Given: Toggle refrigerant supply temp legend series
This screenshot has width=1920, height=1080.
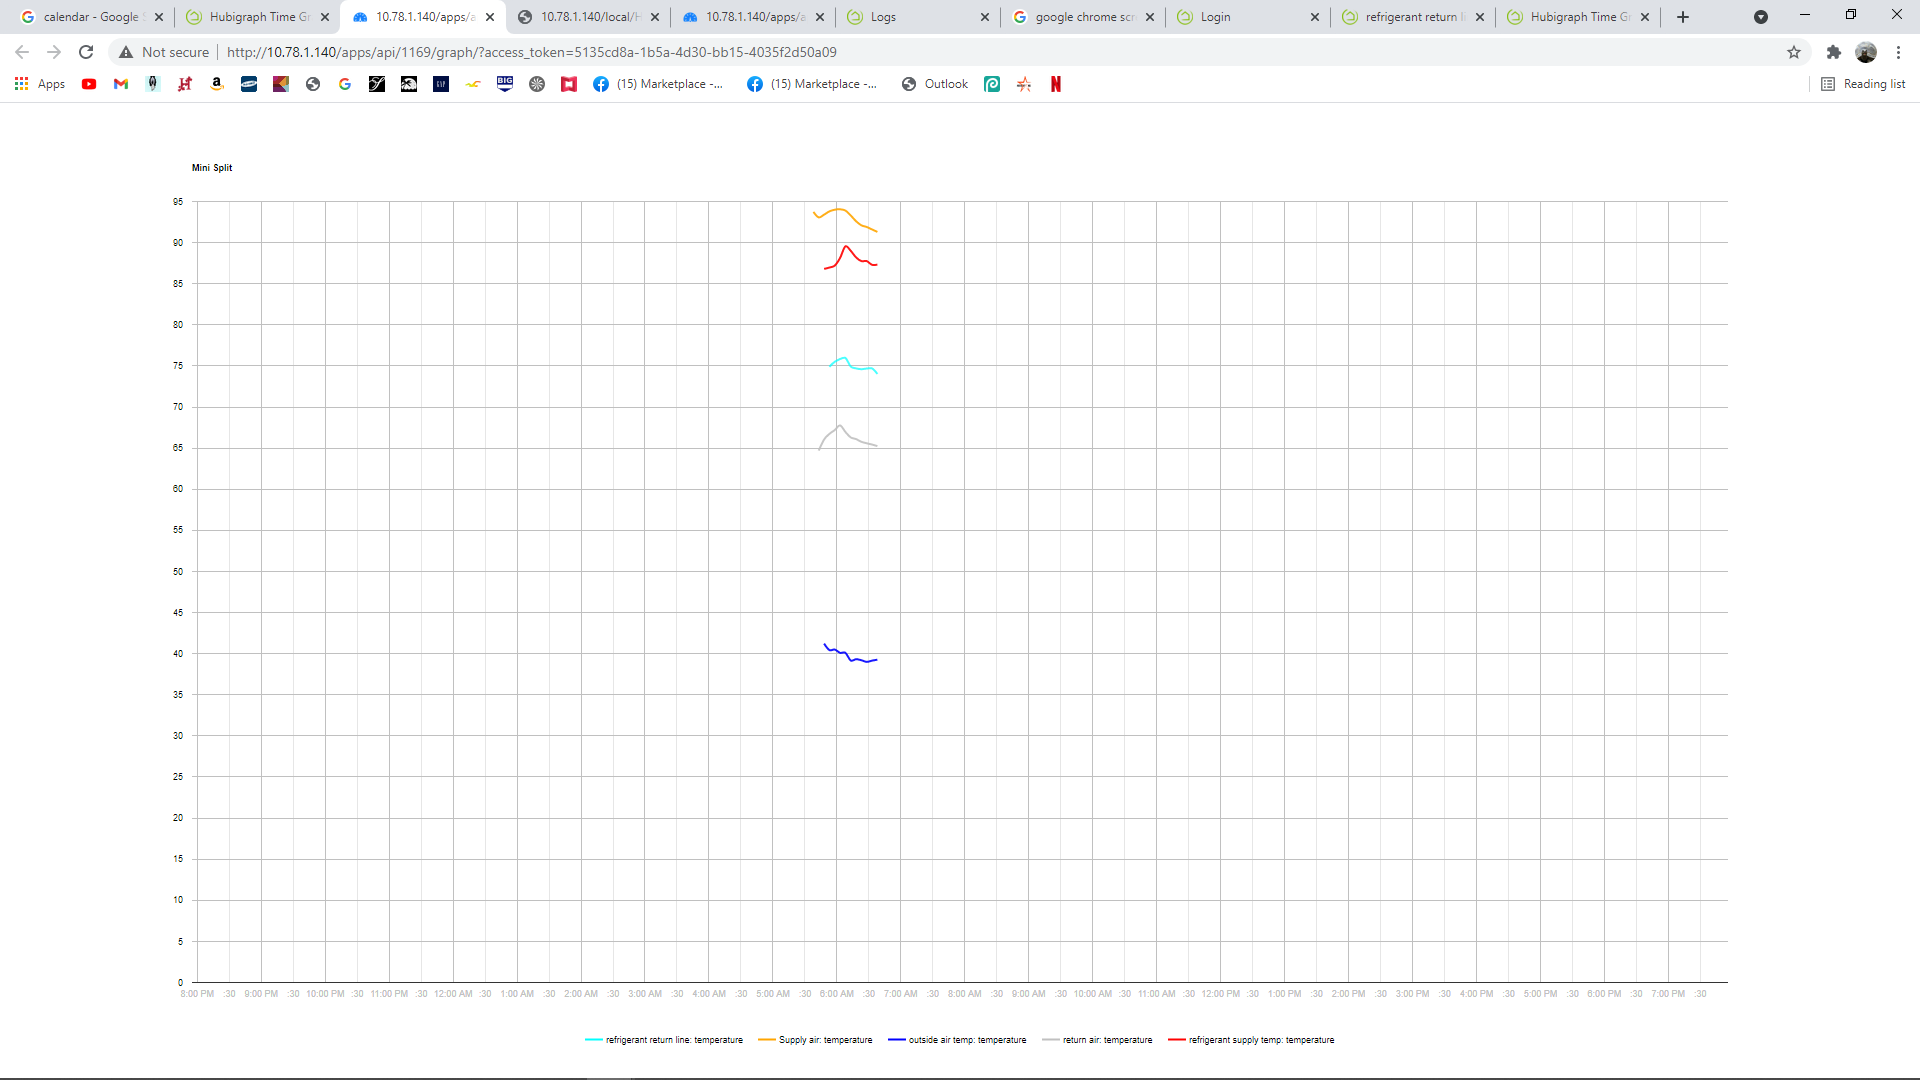Looking at the screenshot, I should click(1261, 1040).
